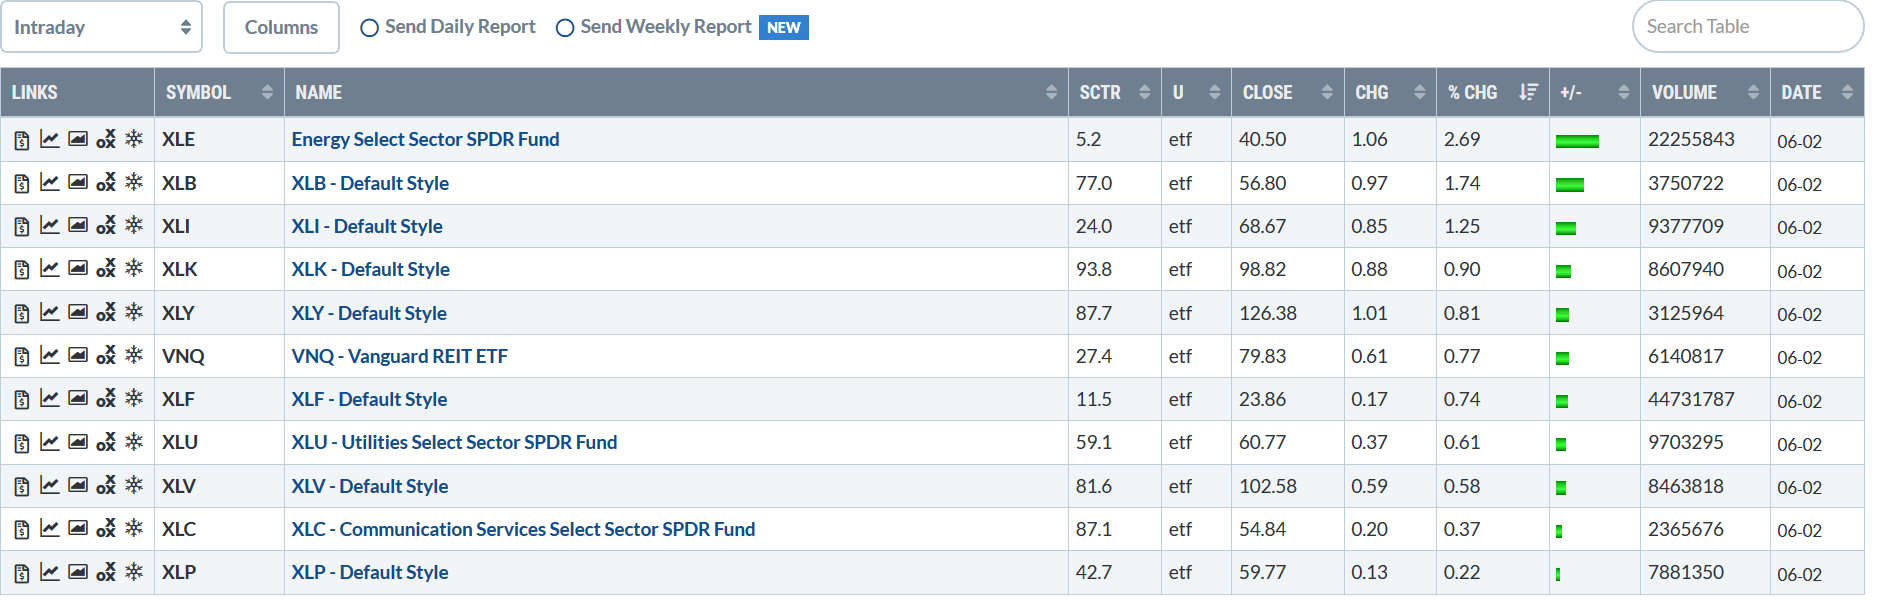Focus the Search Table input field

point(1748,27)
